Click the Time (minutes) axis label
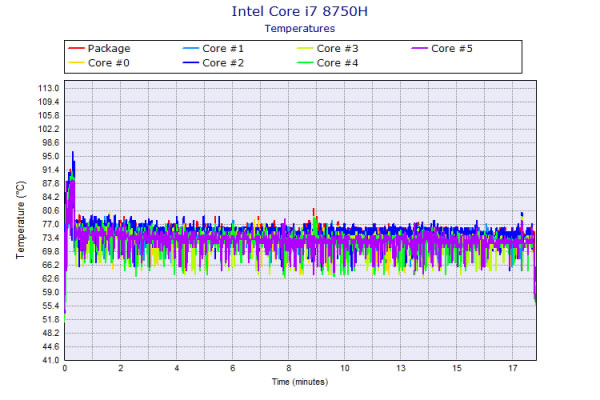Screen dimensions: 600x400 pyautogui.click(x=300, y=382)
